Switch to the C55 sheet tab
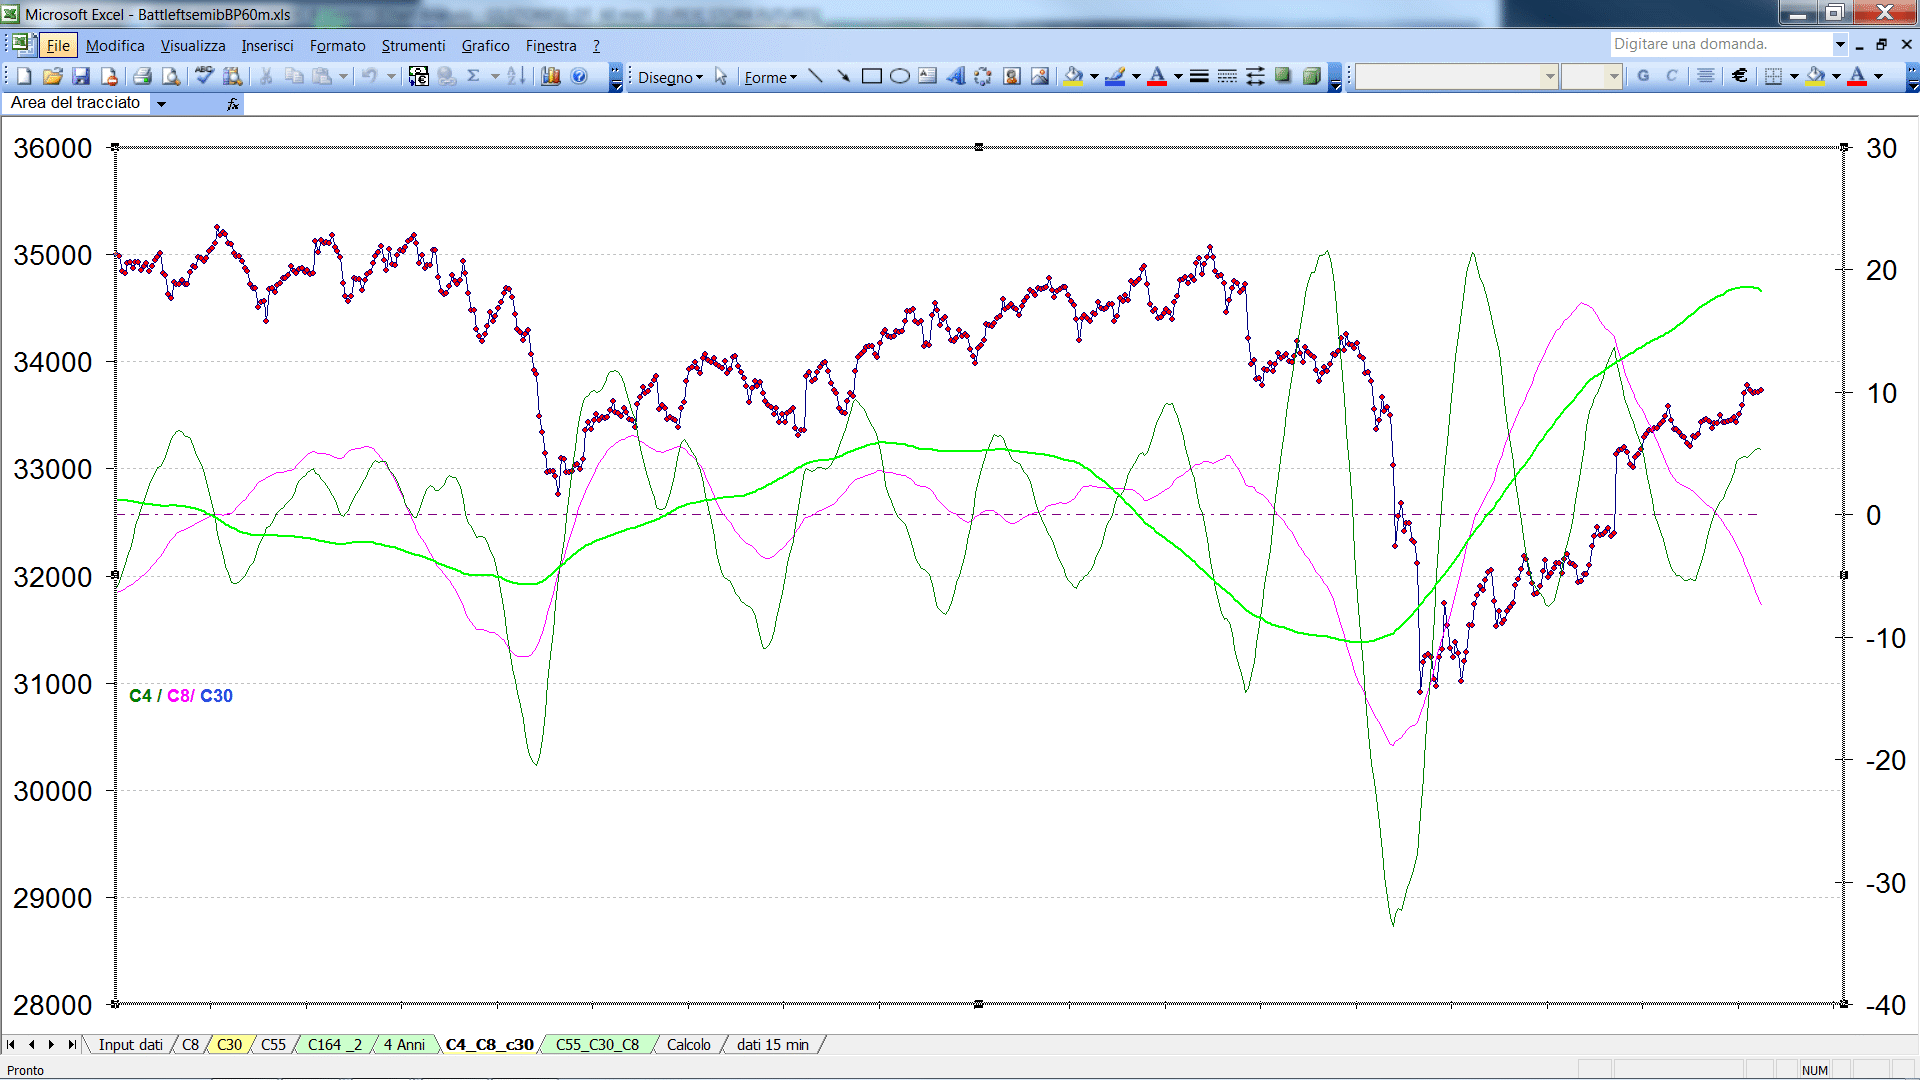Screen dimensions: 1920x1080 pos(273,1045)
